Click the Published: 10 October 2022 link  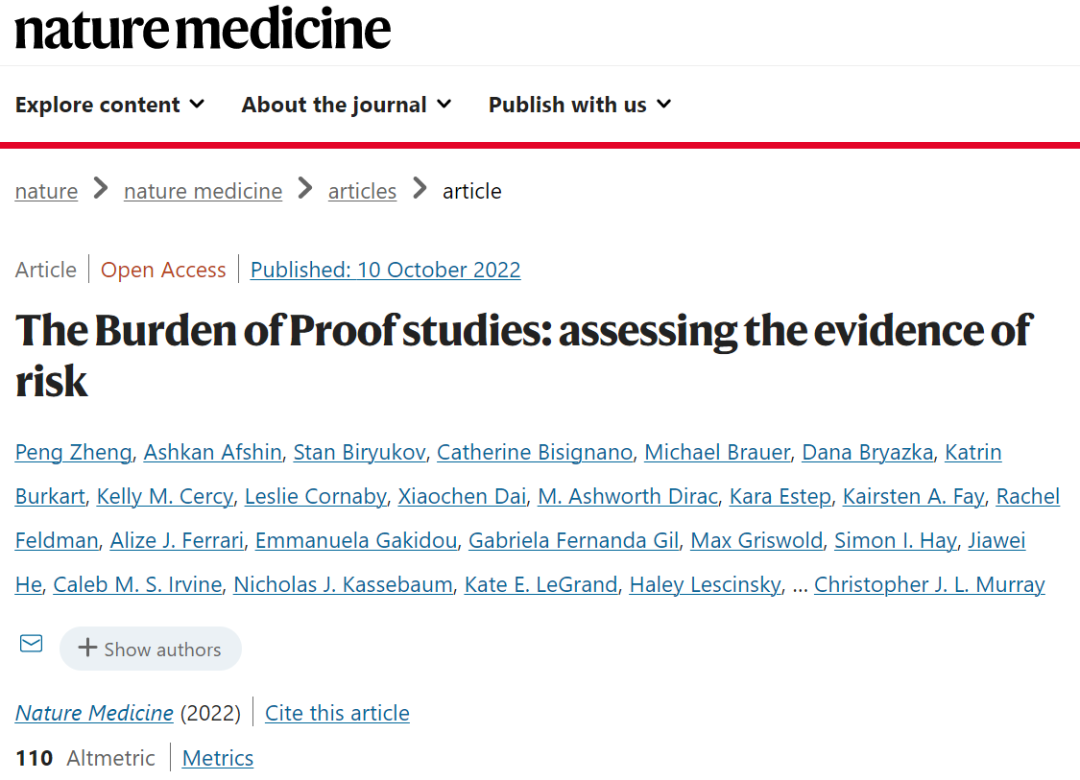coord(385,270)
